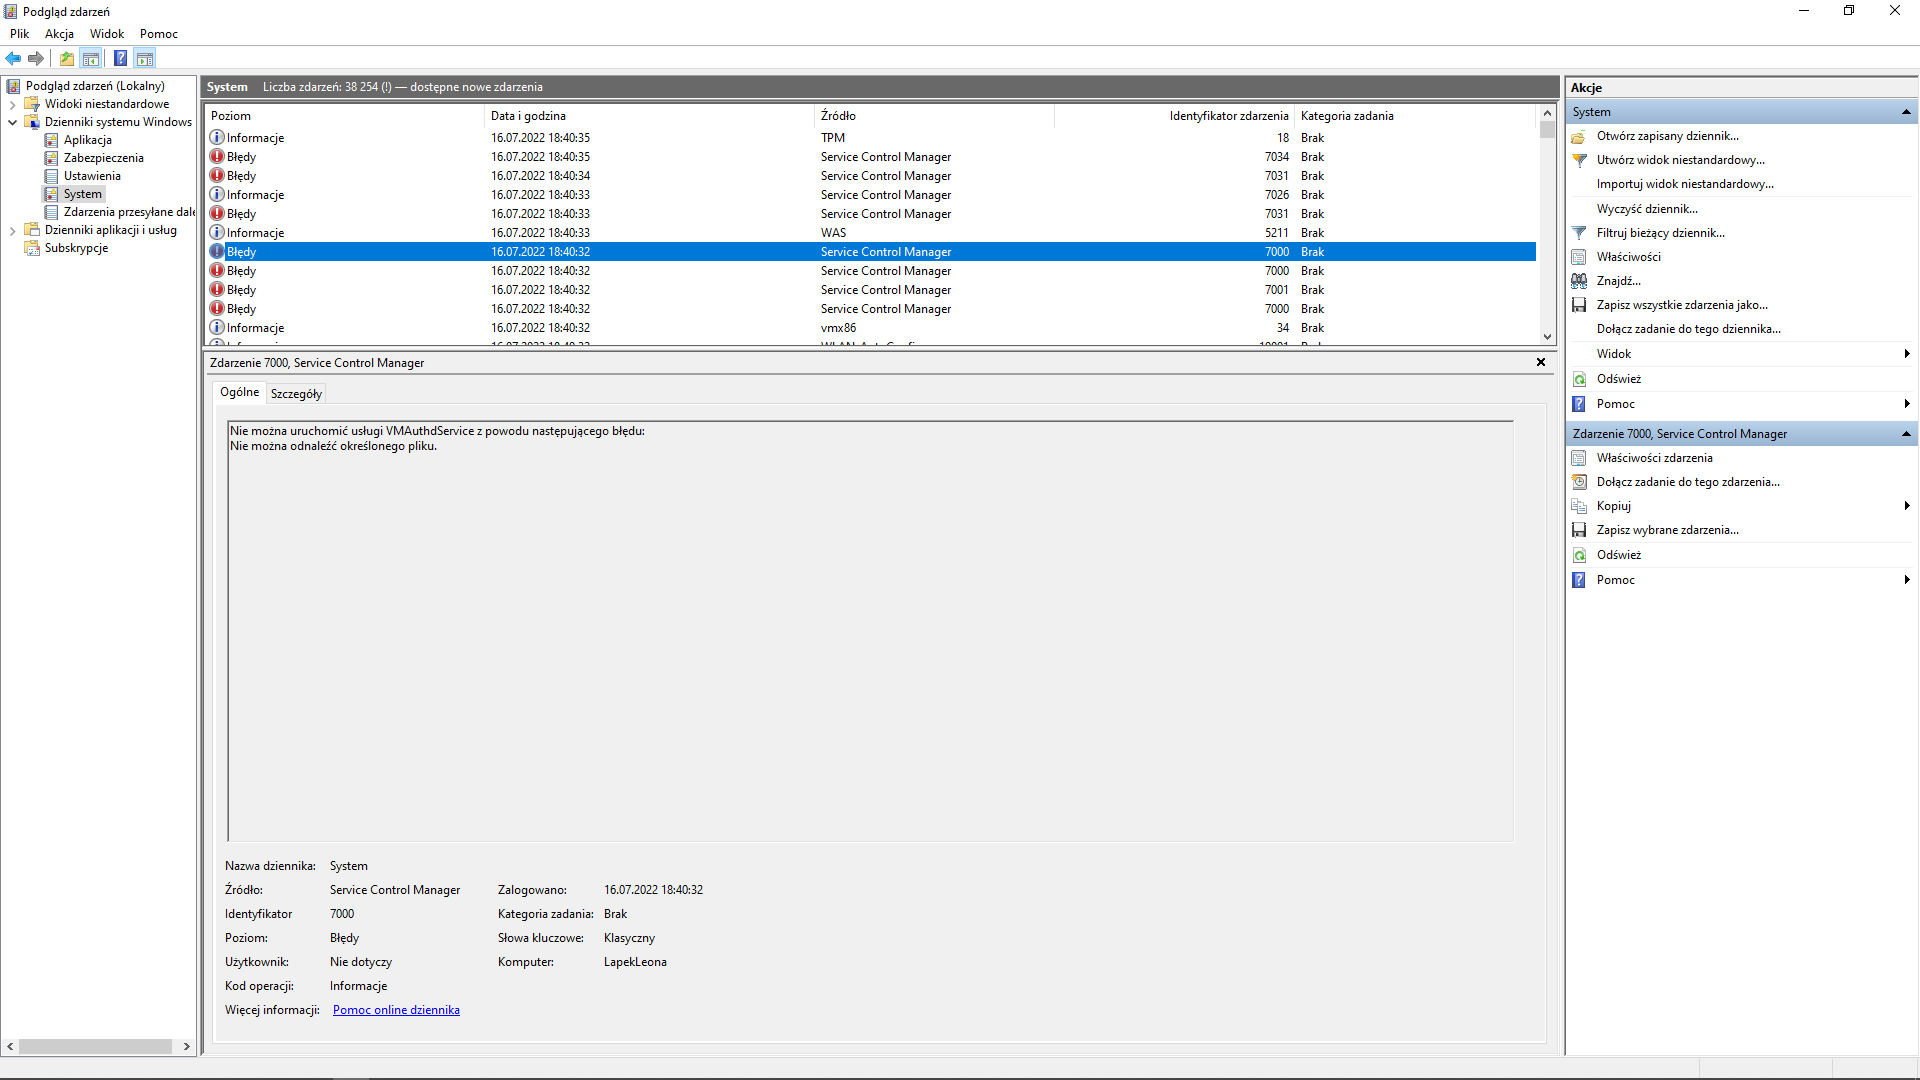The width and height of the screenshot is (1920, 1080).
Task: Close the event preview pane
Action: pyautogui.click(x=1541, y=362)
